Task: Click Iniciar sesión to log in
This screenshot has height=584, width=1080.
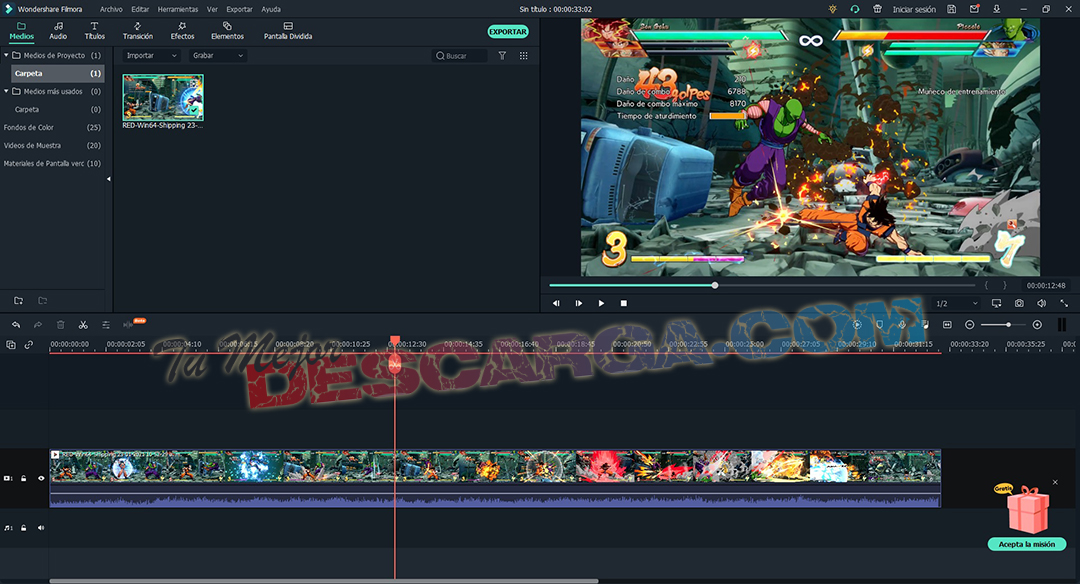Action: point(914,10)
